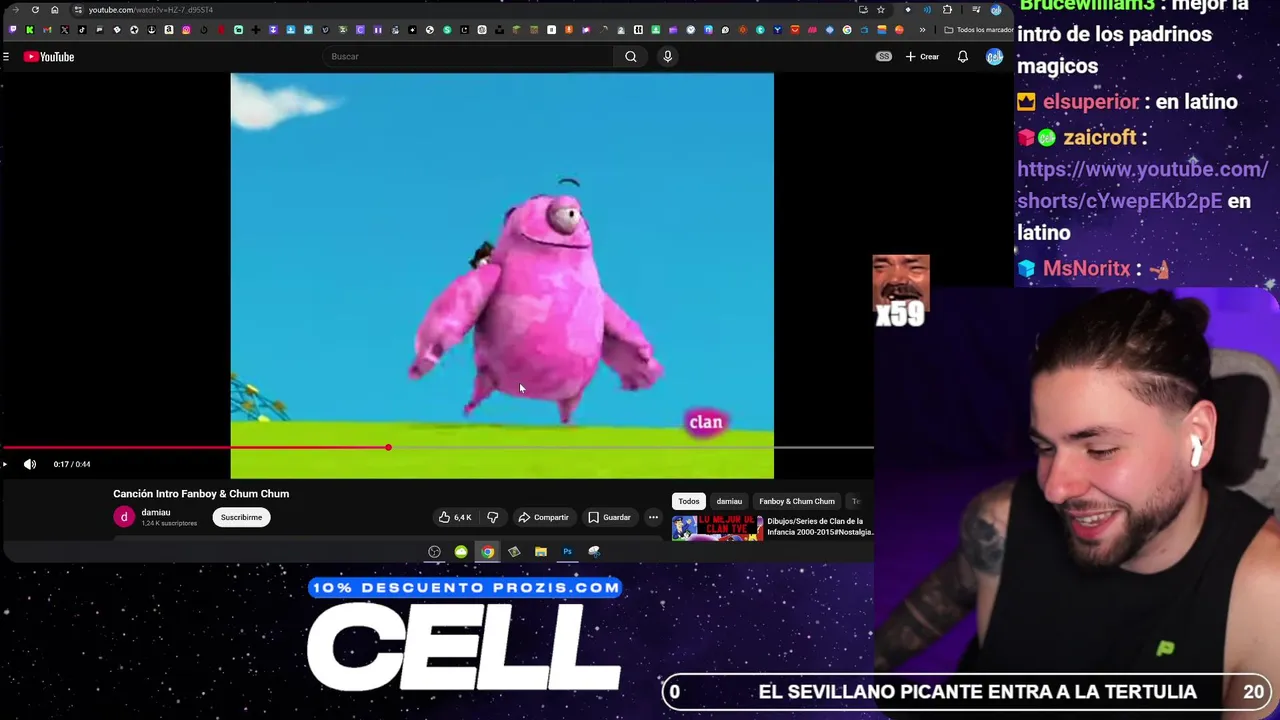Select the Fanboy & Chum Chum chip
1280x720 pixels.
pyautogui.click(x=797, y=501)
